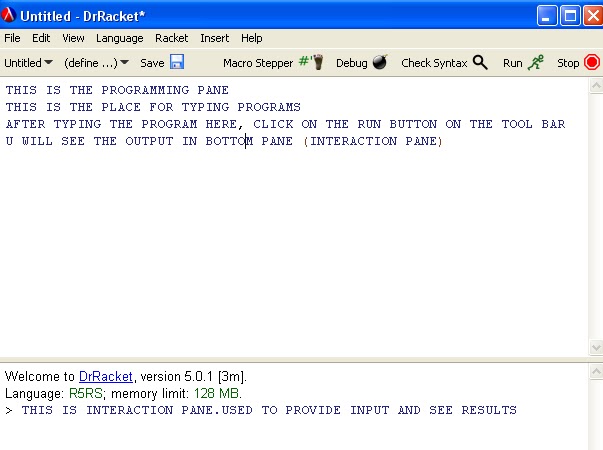
Task: Click the 'version 5.0.1 [3m]' text
Action: click(192, 376)
